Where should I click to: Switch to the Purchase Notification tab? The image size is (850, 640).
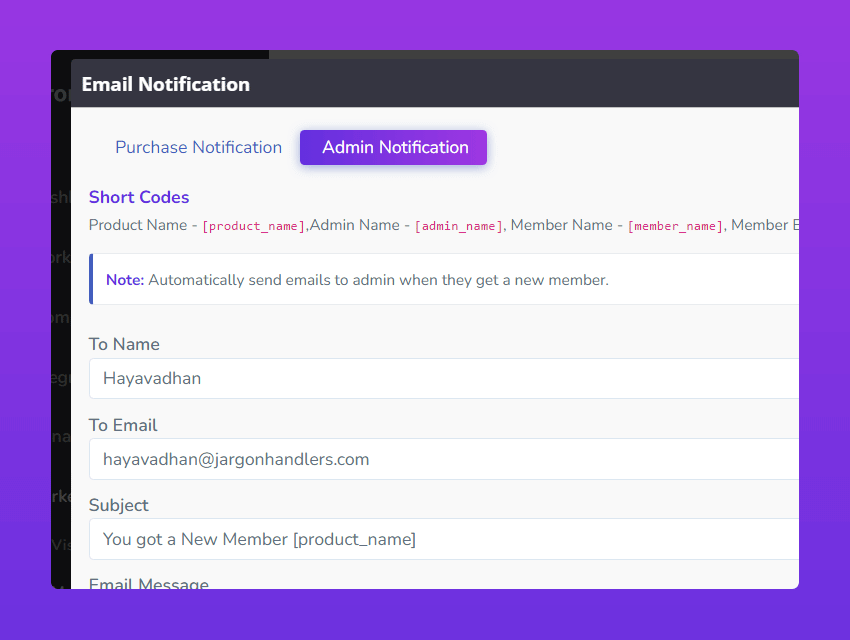(x=198, y=147)
